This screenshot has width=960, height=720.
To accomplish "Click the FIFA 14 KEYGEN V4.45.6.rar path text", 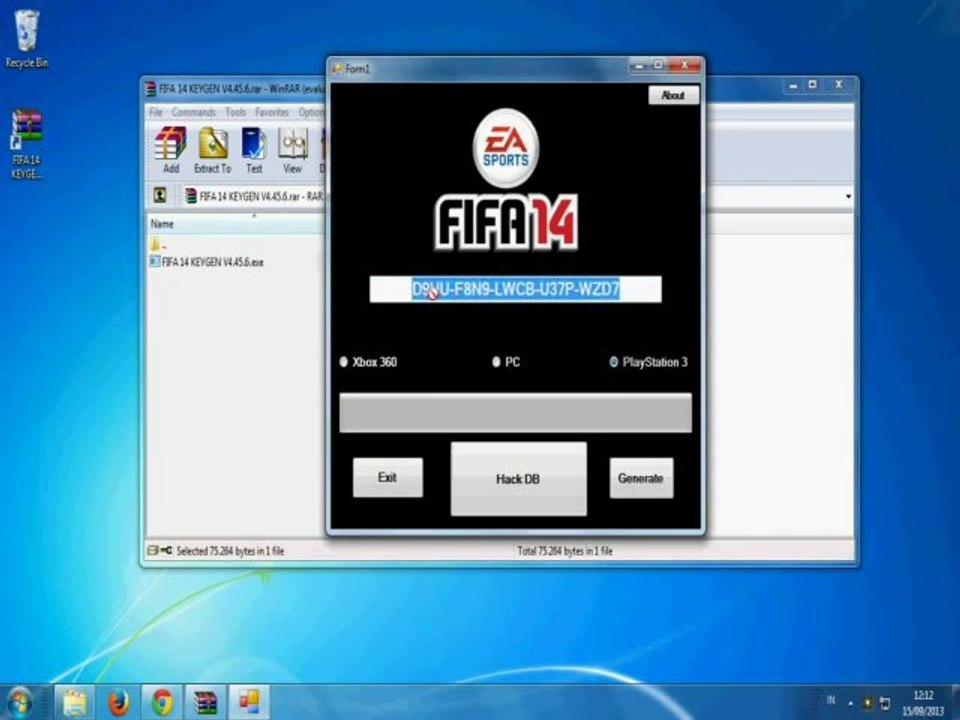I will tap(261, 197).
